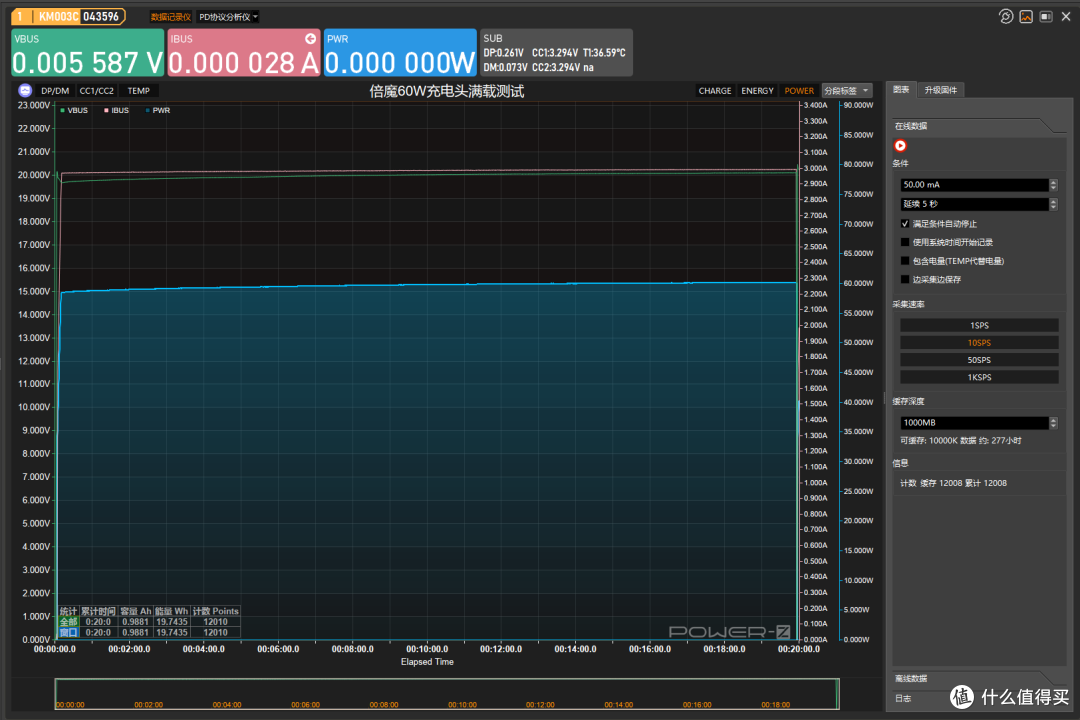Expand the 离线数据 section

pos(911,678)
